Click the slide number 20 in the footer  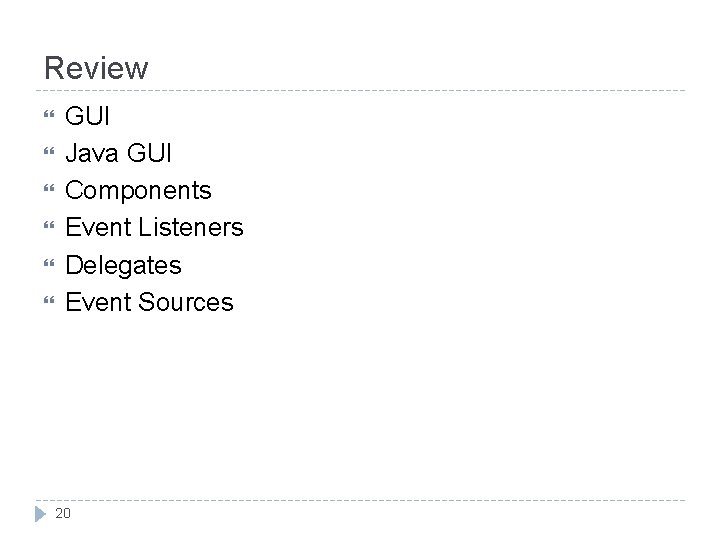[63, 514]
